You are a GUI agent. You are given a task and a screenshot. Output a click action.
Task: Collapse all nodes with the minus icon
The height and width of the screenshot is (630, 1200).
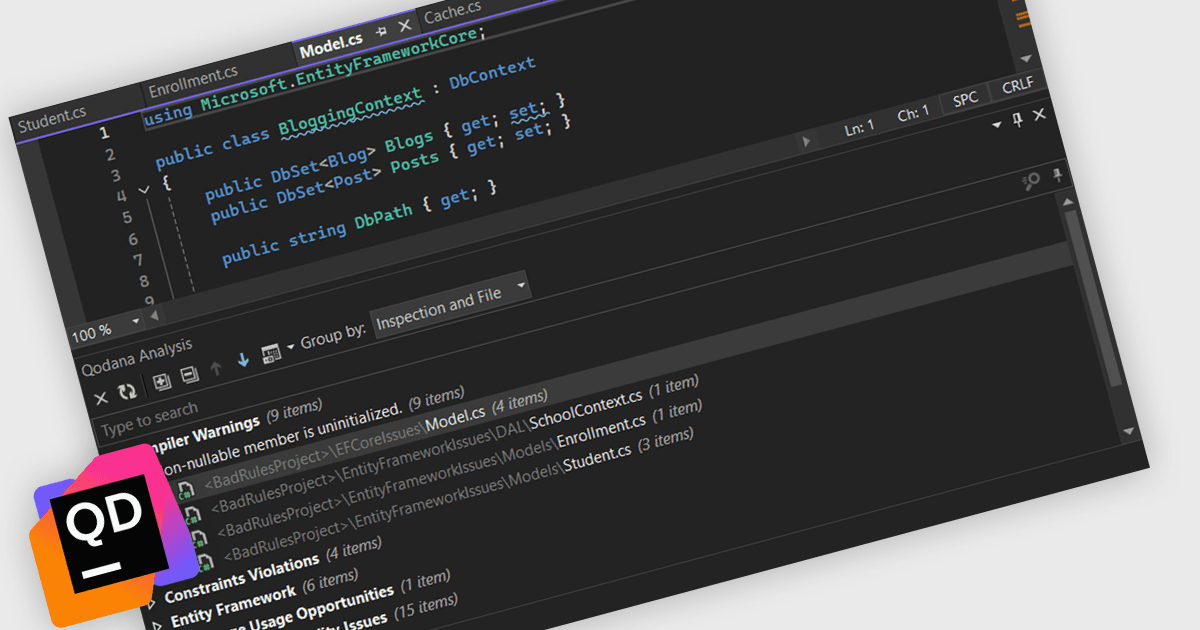[x=189, y=377]
